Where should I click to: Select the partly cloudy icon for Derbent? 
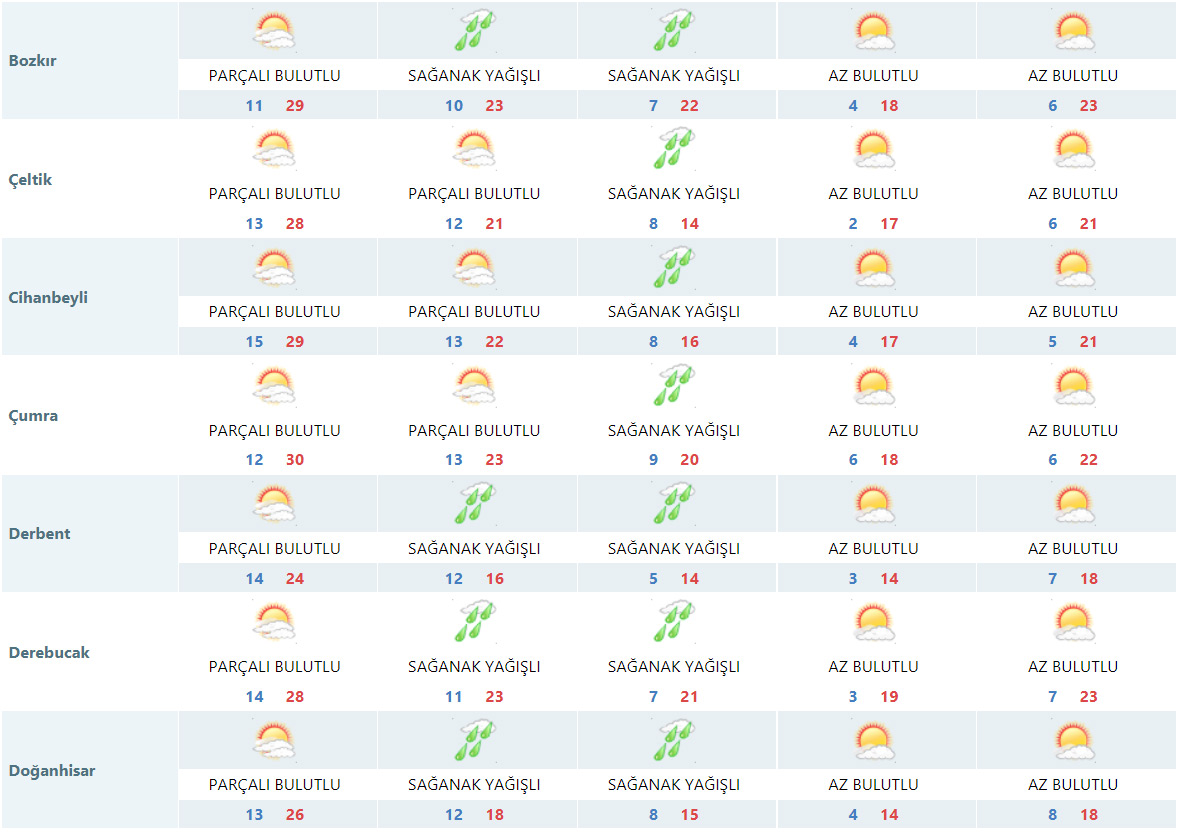274,504
